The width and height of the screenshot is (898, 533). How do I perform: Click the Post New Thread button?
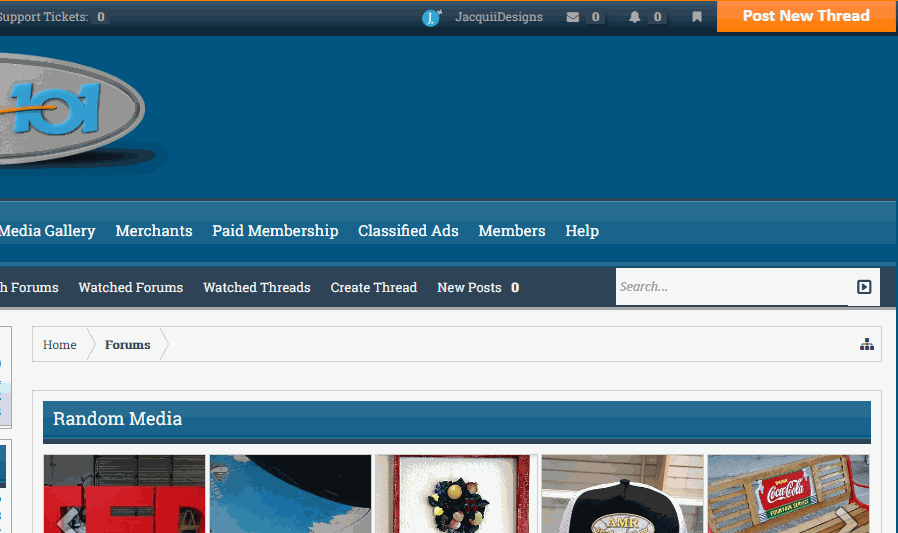click(806, 16)
